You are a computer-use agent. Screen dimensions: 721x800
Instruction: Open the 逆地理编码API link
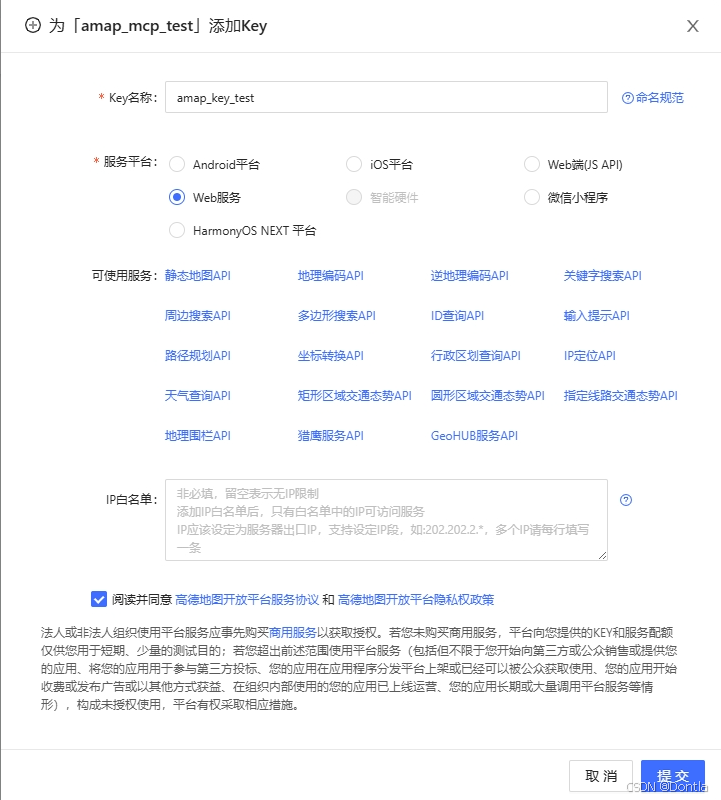(469, 276)
